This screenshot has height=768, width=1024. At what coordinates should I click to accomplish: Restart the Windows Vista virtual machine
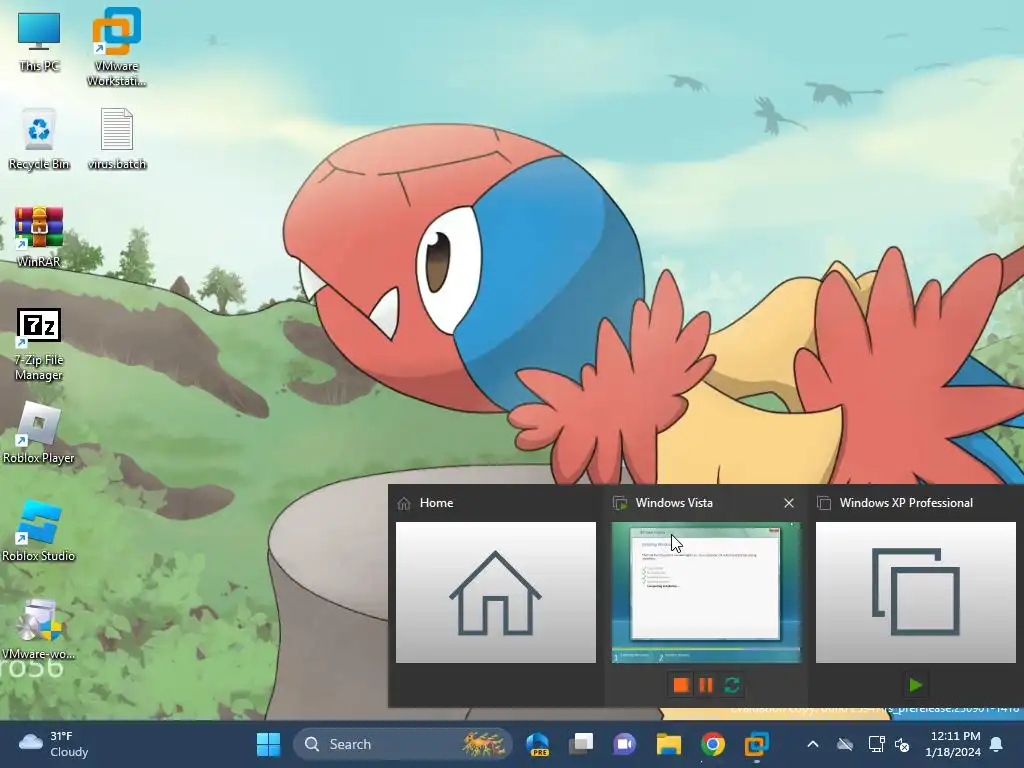point(732,685)
